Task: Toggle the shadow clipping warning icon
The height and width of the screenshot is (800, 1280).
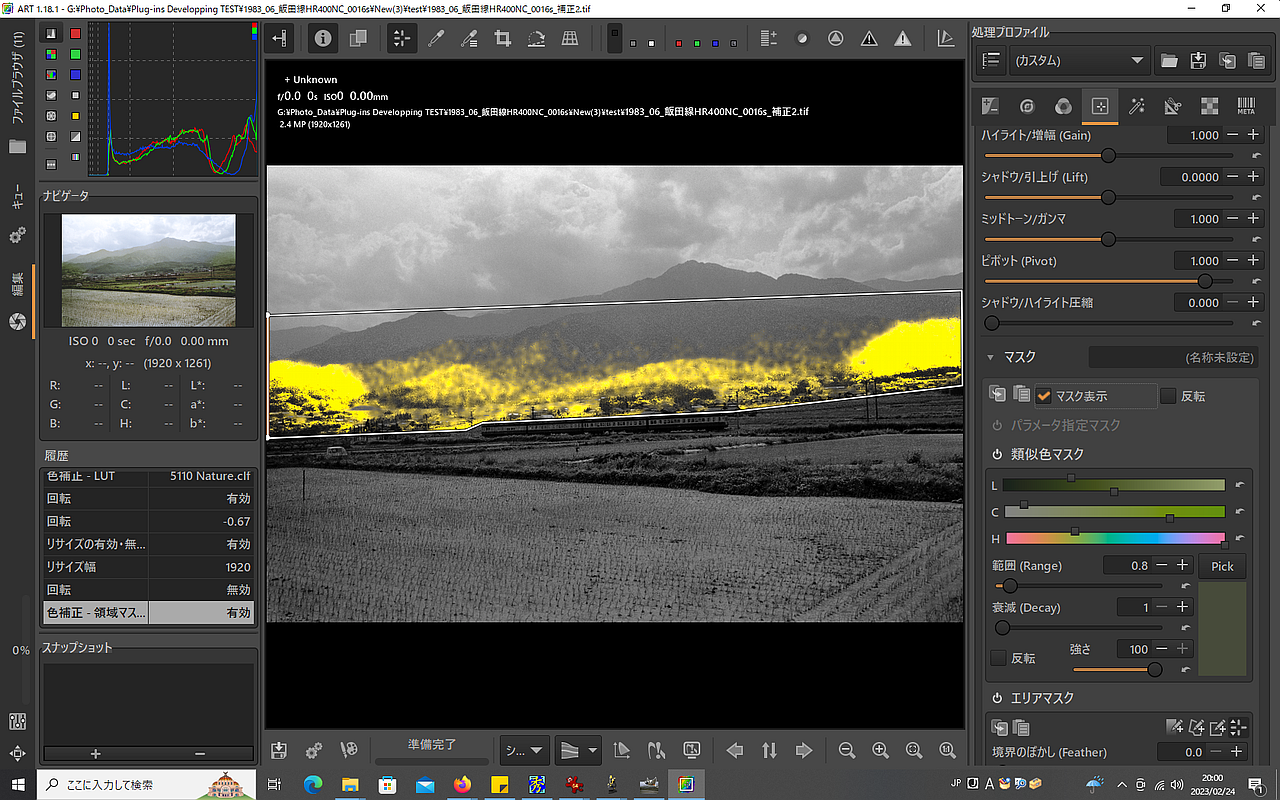Action: coord(869,39)
